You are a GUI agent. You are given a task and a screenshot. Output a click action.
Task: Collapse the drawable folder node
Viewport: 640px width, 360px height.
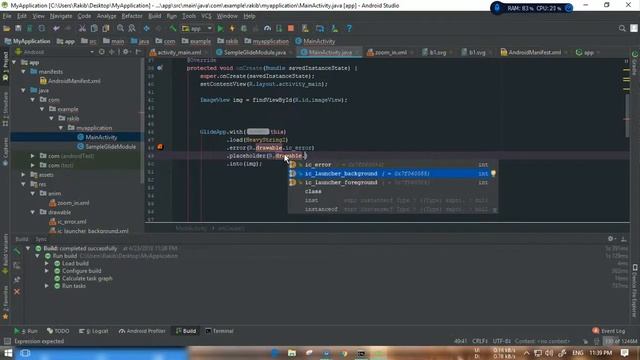pyautogui.click(x=33, y=212)
